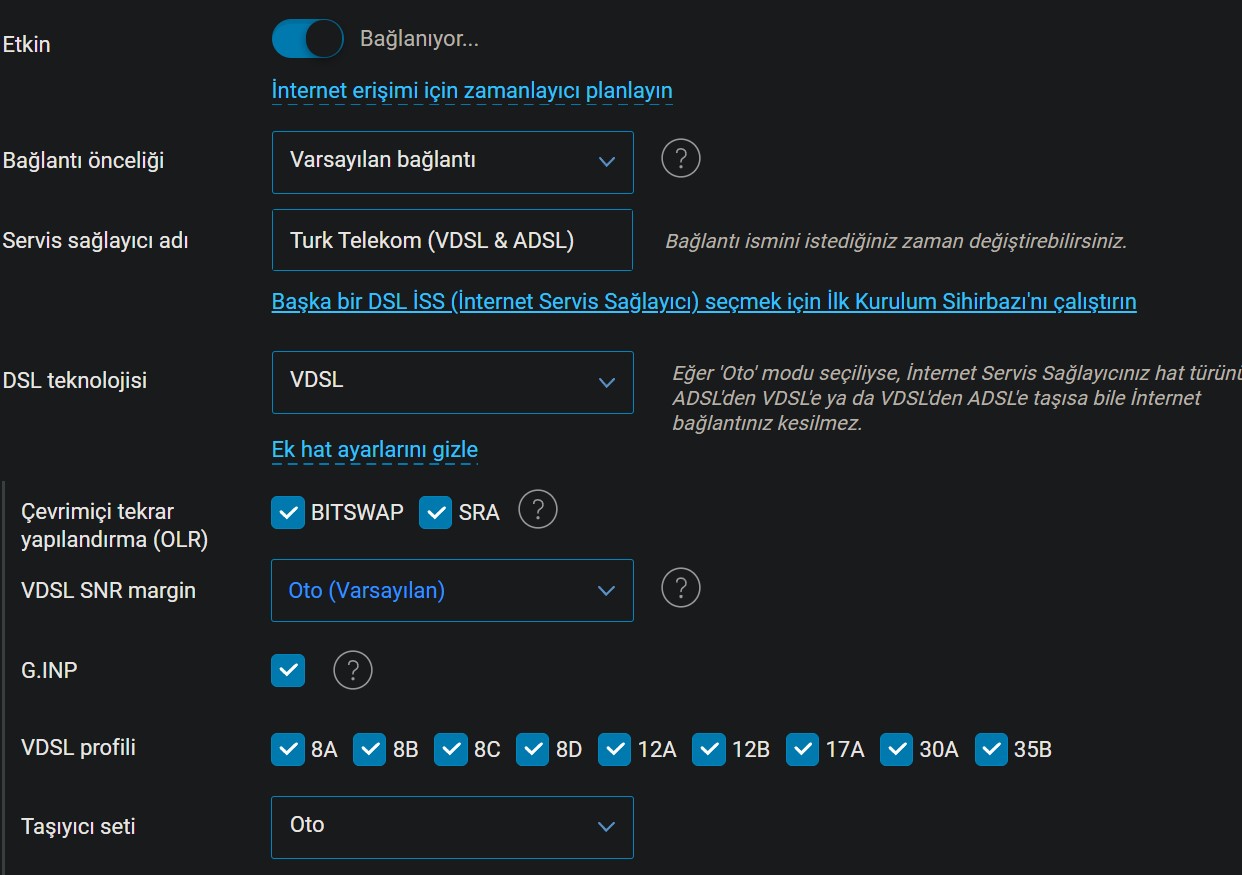Viewport: 1242px width, 875px height.
Task: Click help icon beside VDSL SNR margin
Action: coord(681,587)
